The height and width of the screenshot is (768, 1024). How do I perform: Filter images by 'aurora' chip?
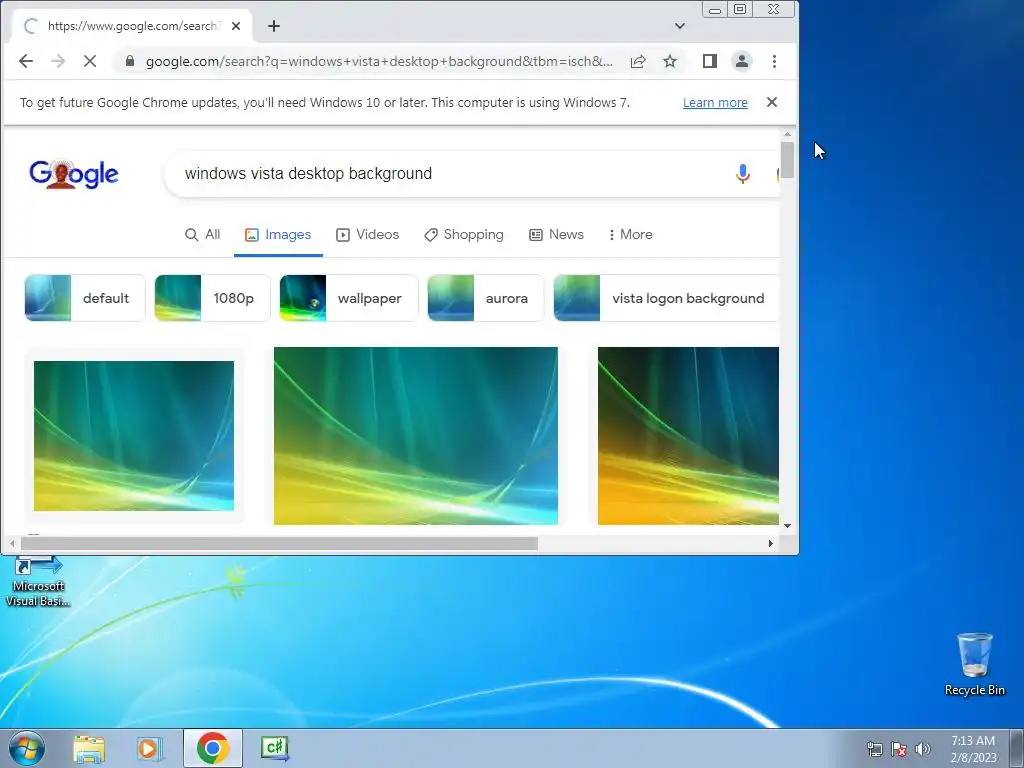pos(485,298)
